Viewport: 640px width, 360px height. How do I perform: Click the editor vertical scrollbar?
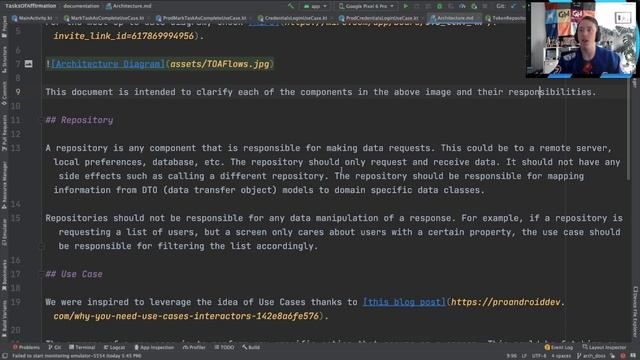629,130
